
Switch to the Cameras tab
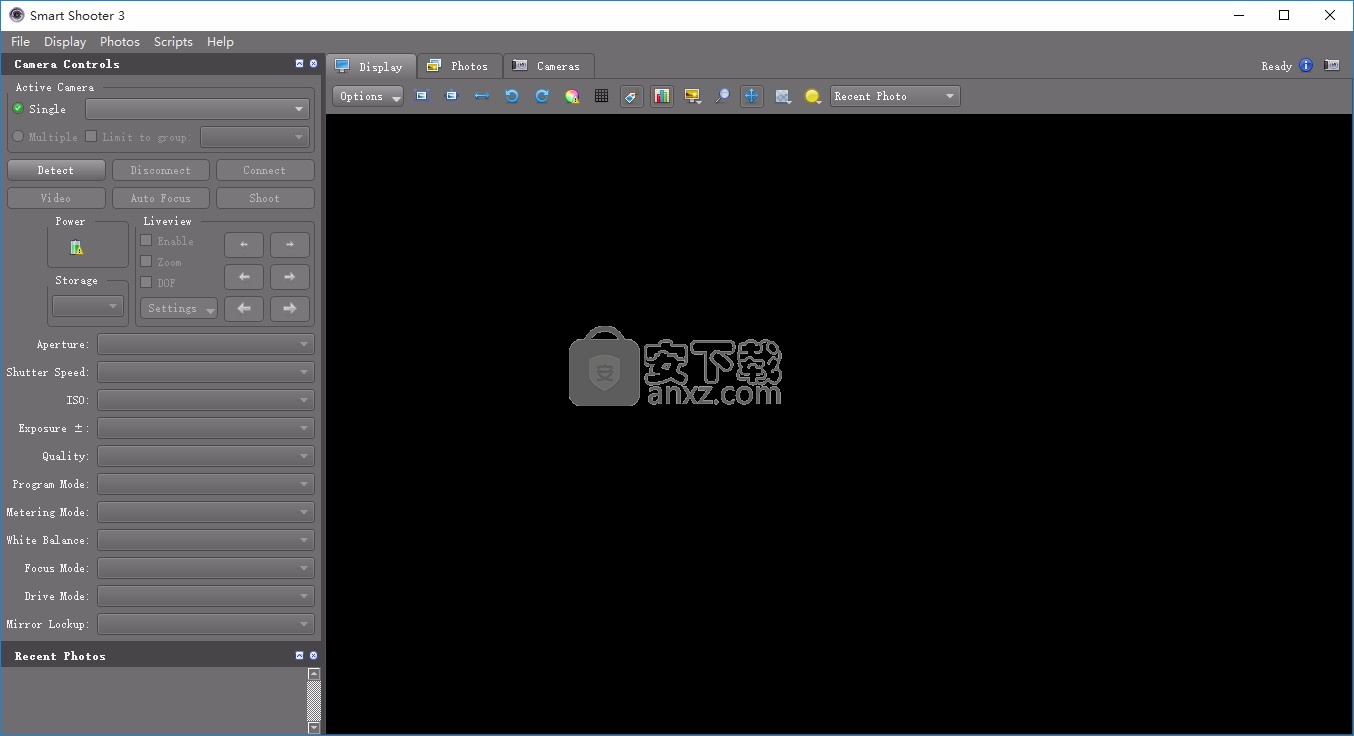[547, 66]
